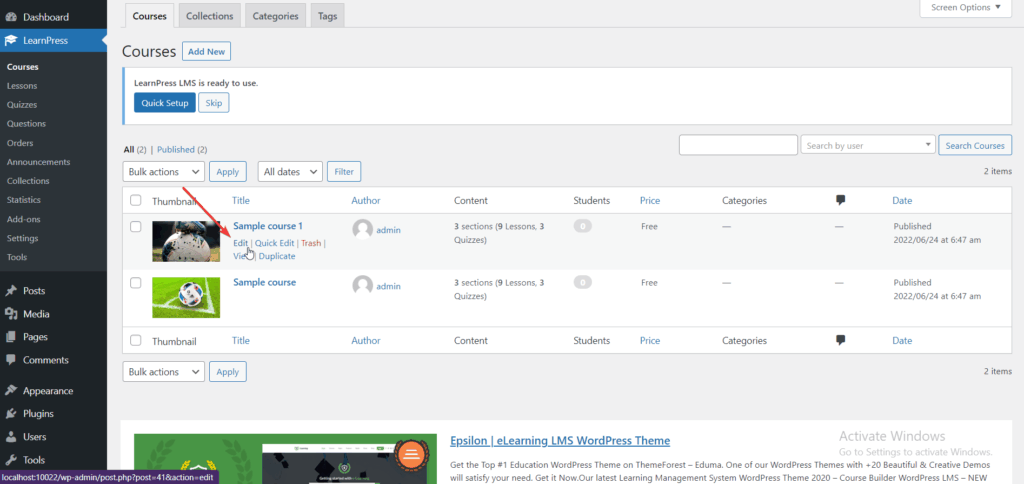1024x484 pixels.
Task: Click the LearnPress graduation cap icon
Action: click(11, 40)
